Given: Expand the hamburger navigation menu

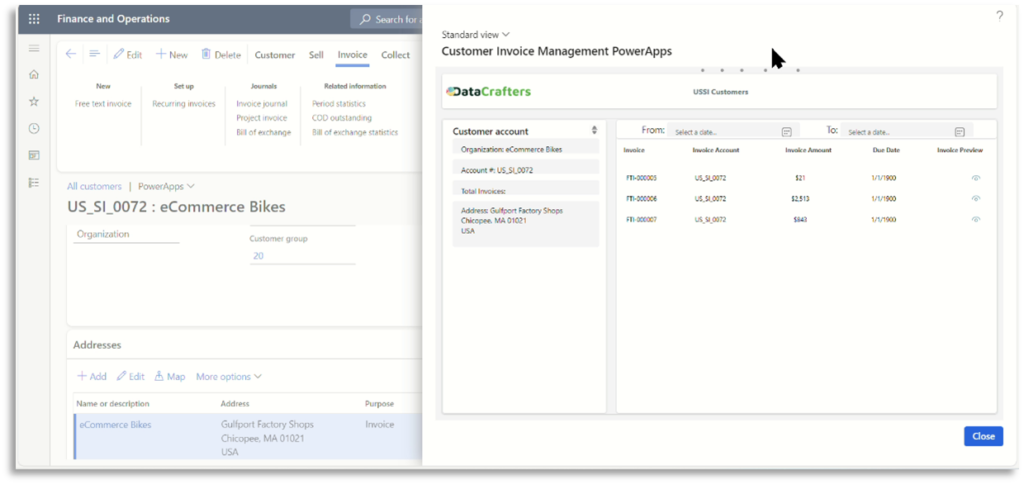Looking at the screenshot, I should [34, 48].
